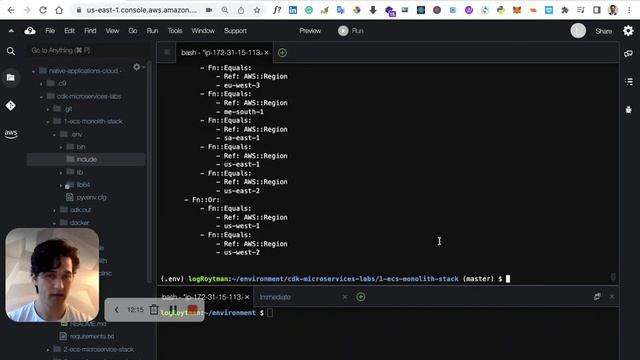Open the user avatar menu

point(578,31)
